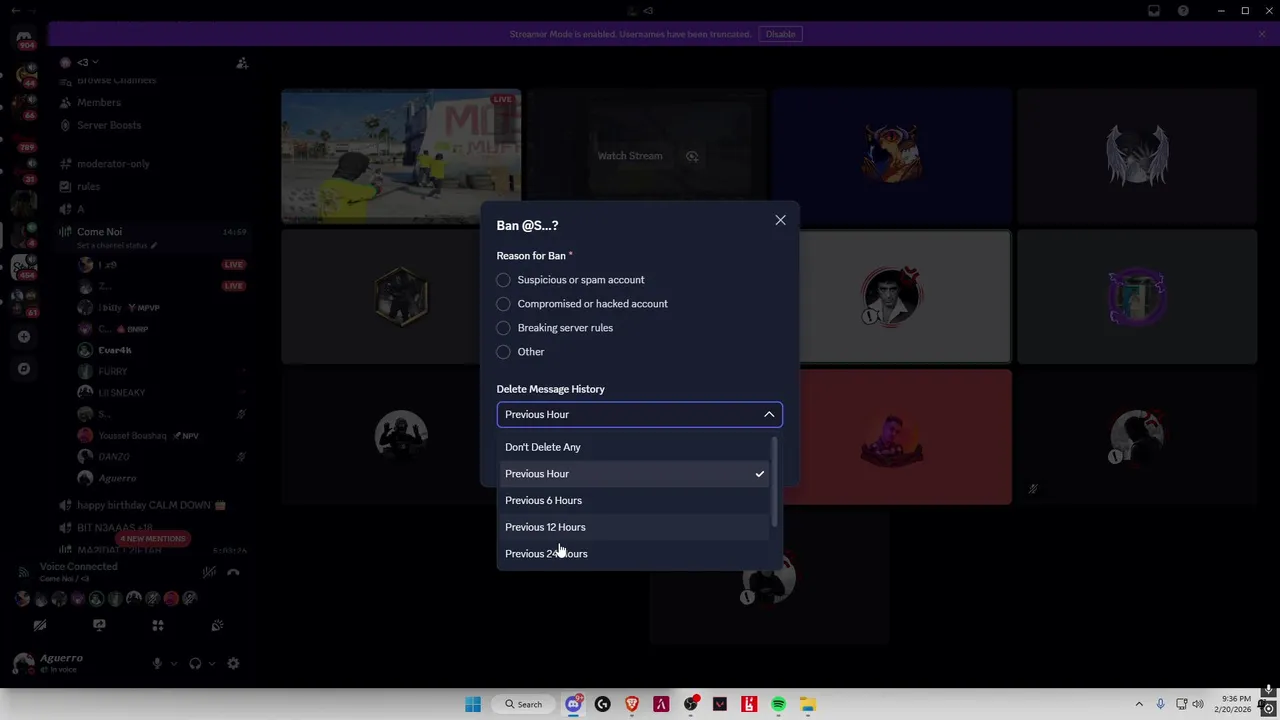Open BIT N3AAAS +18 voice channel

(x=114, y=528)
